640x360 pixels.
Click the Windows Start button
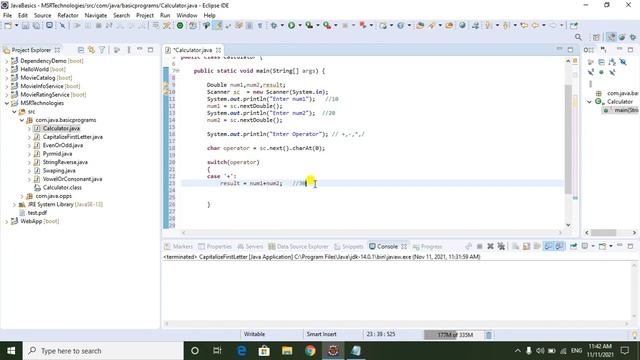(x=11, y=351)
